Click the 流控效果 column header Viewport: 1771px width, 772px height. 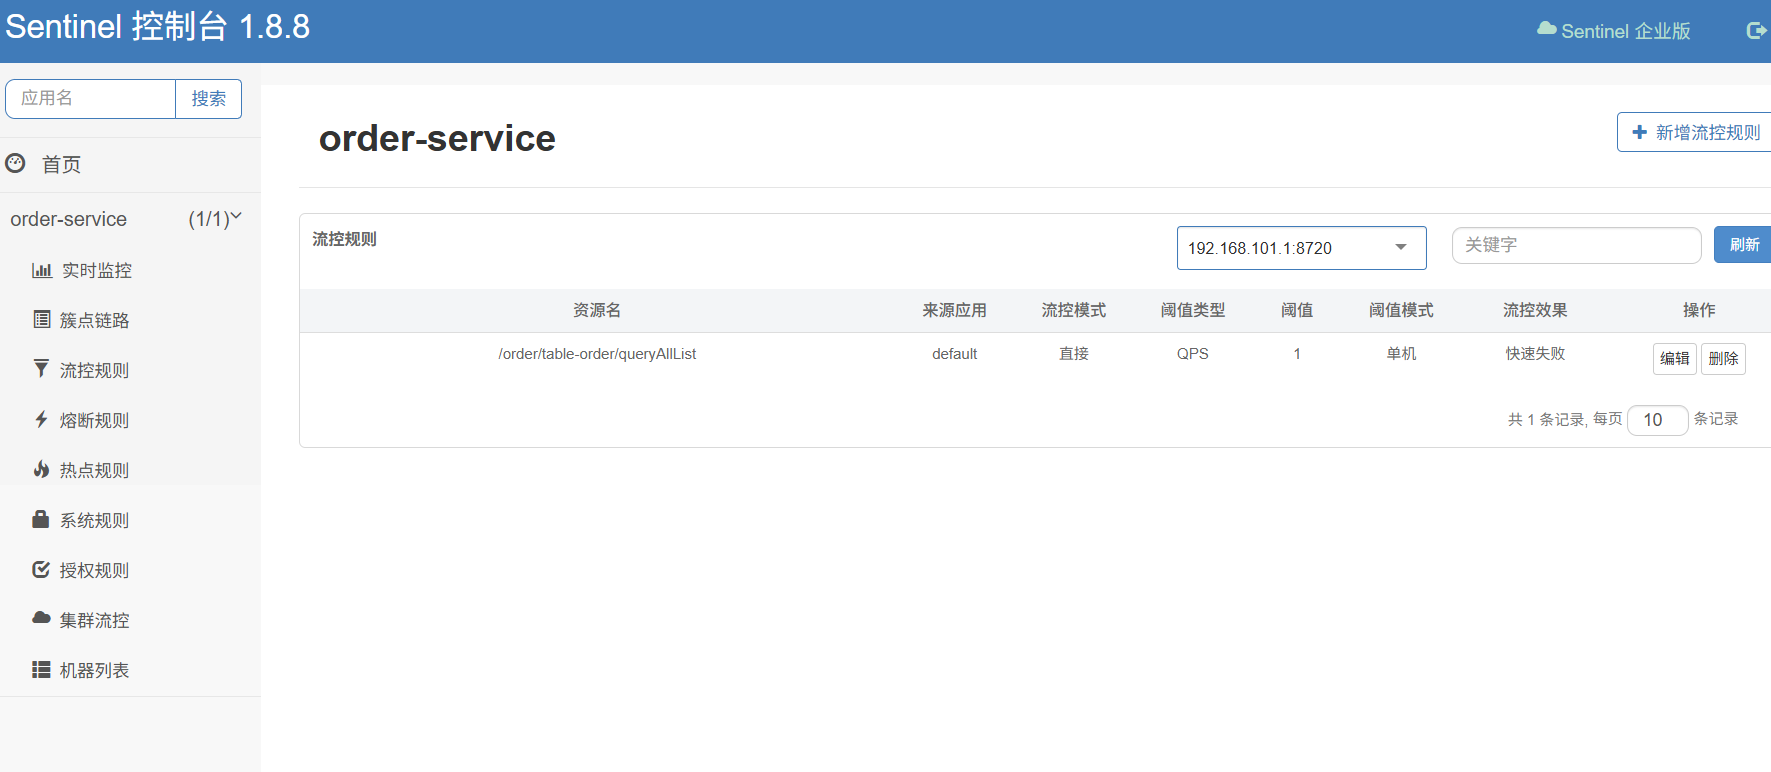tap(1535, 310)
